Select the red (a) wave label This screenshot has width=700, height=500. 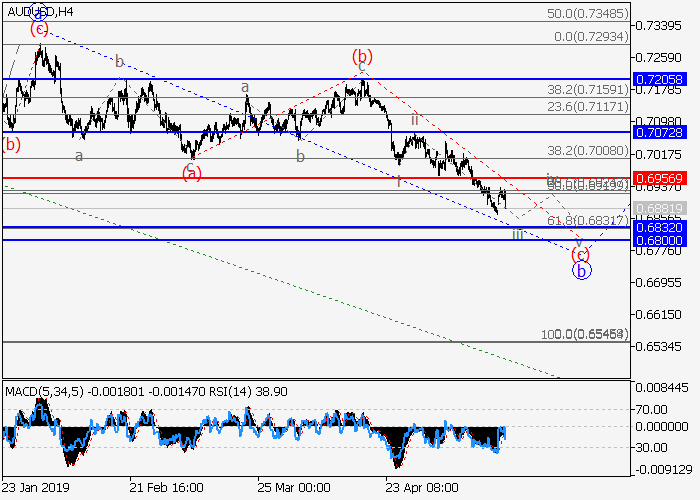192,173
